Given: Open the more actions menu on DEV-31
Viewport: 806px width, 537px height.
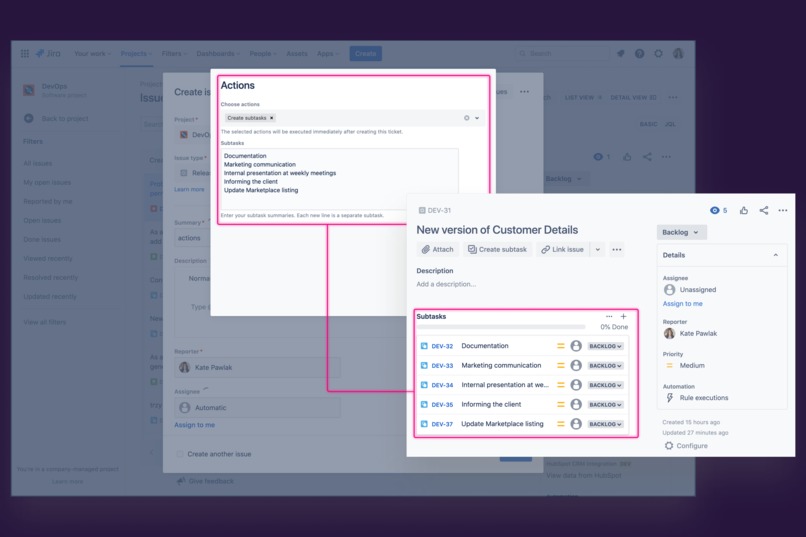Looking at the screenshot, I should click(783, 210).
